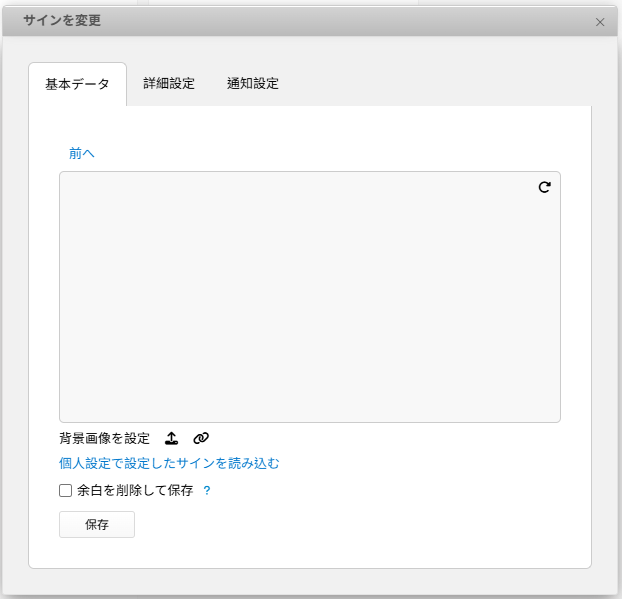Image resolution: width=622 pixels, height=599 pixels.
Task: Select the 基本データ tab
Action: [x=78, y=85]
